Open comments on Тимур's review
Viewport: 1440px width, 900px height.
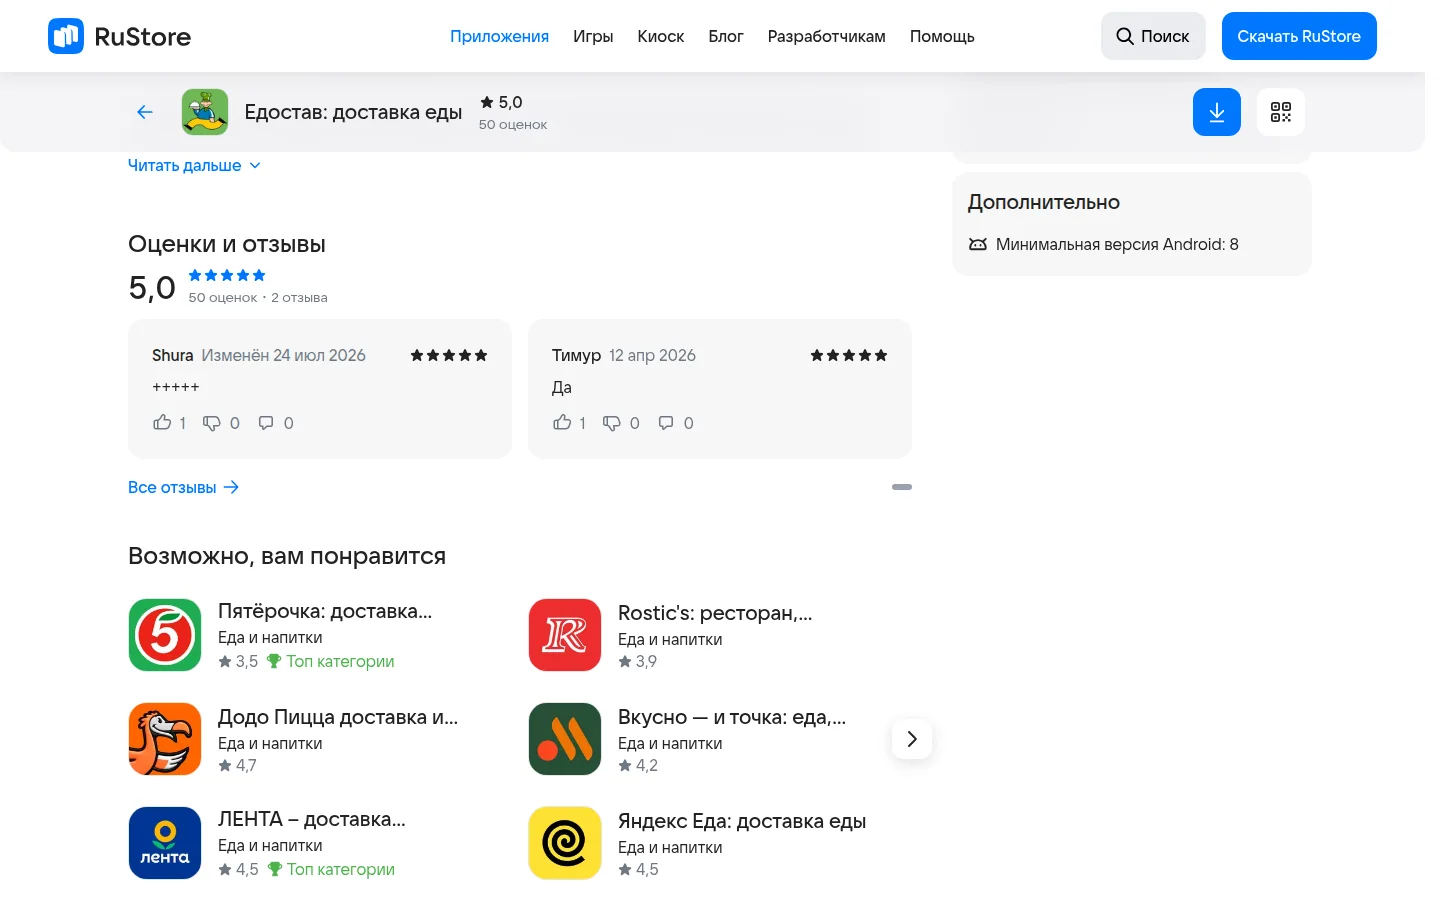click(x=666, y=423)
